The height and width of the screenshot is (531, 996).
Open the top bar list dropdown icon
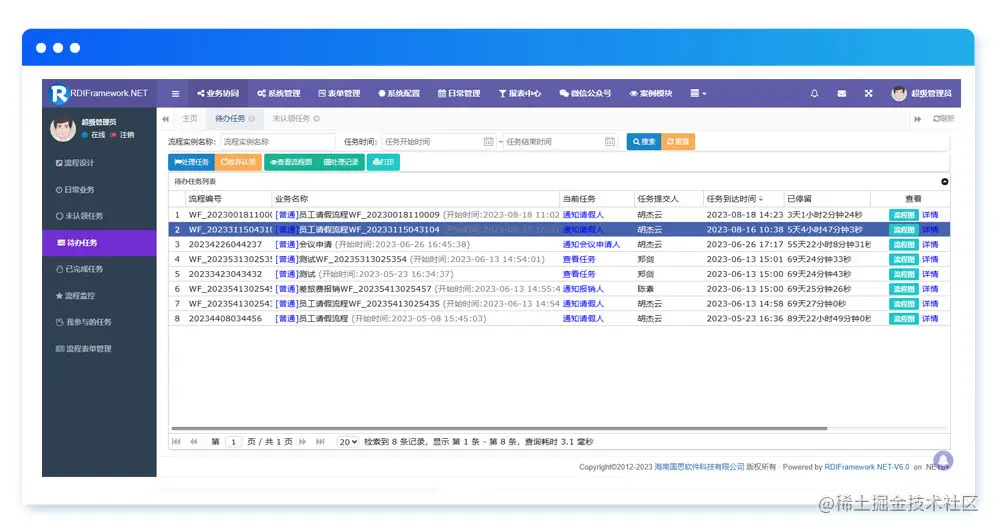pyautogui.click(x=698, y=93)
